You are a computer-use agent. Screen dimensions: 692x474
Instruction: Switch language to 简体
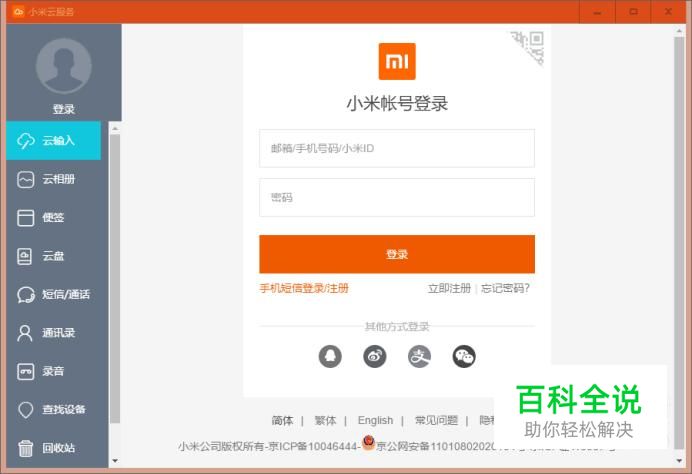(282, 421)
